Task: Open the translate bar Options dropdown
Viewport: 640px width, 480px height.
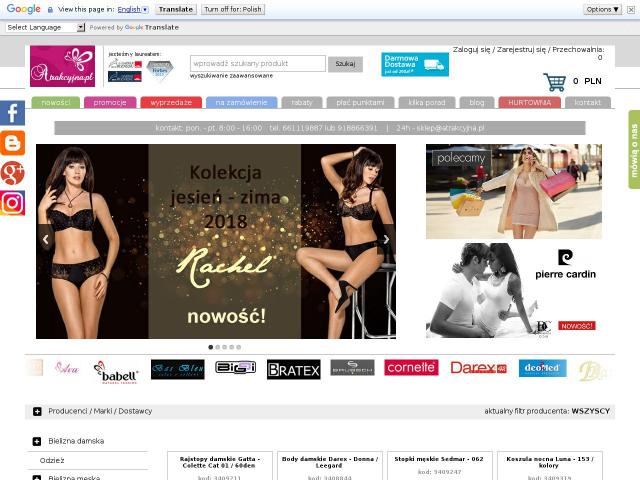Action: tap(602, 9)
